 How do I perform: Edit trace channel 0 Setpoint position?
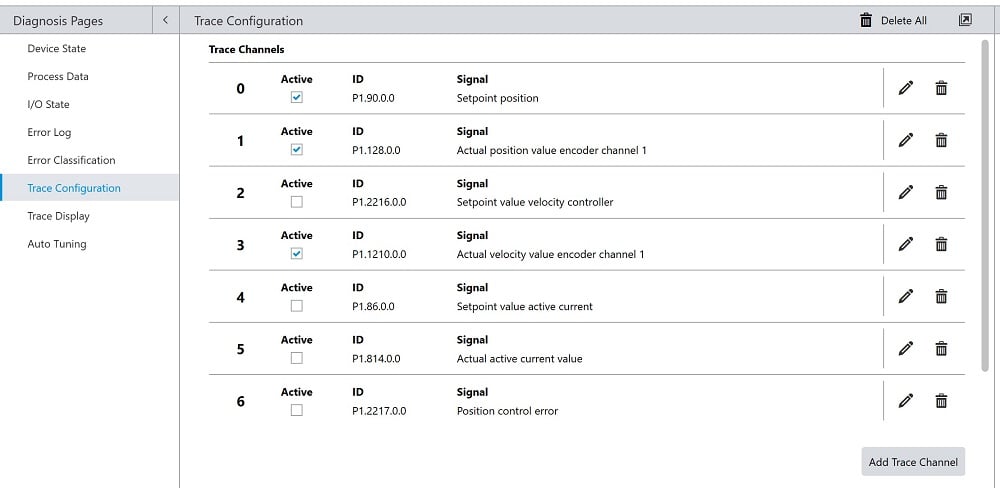click(905, 88)
